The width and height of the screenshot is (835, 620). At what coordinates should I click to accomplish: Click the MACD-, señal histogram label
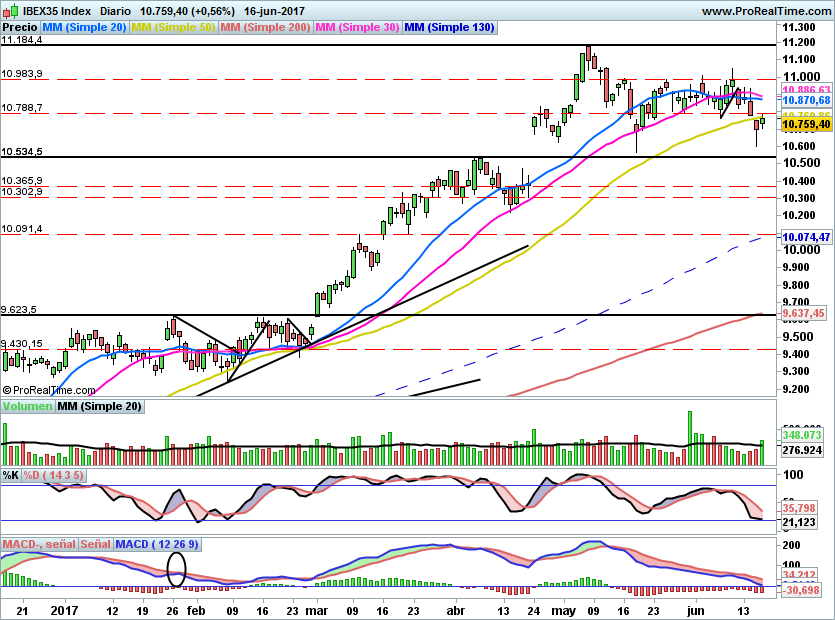point(39,544)
